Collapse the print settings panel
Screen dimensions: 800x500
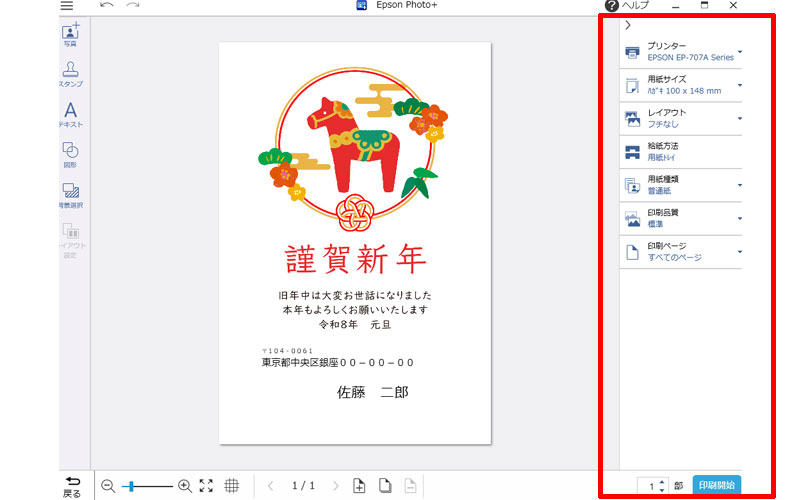pos(628,25)
